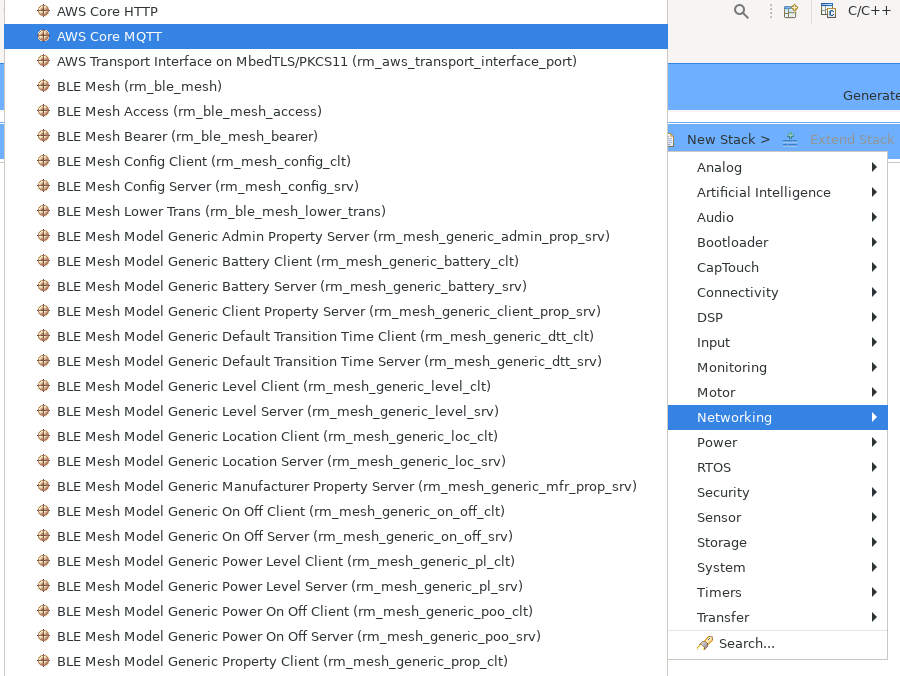Open the Open Perspective toolbar icon
Image resolution: width=900 pixels, height=676 pixels.
click(x=791, y=11)
